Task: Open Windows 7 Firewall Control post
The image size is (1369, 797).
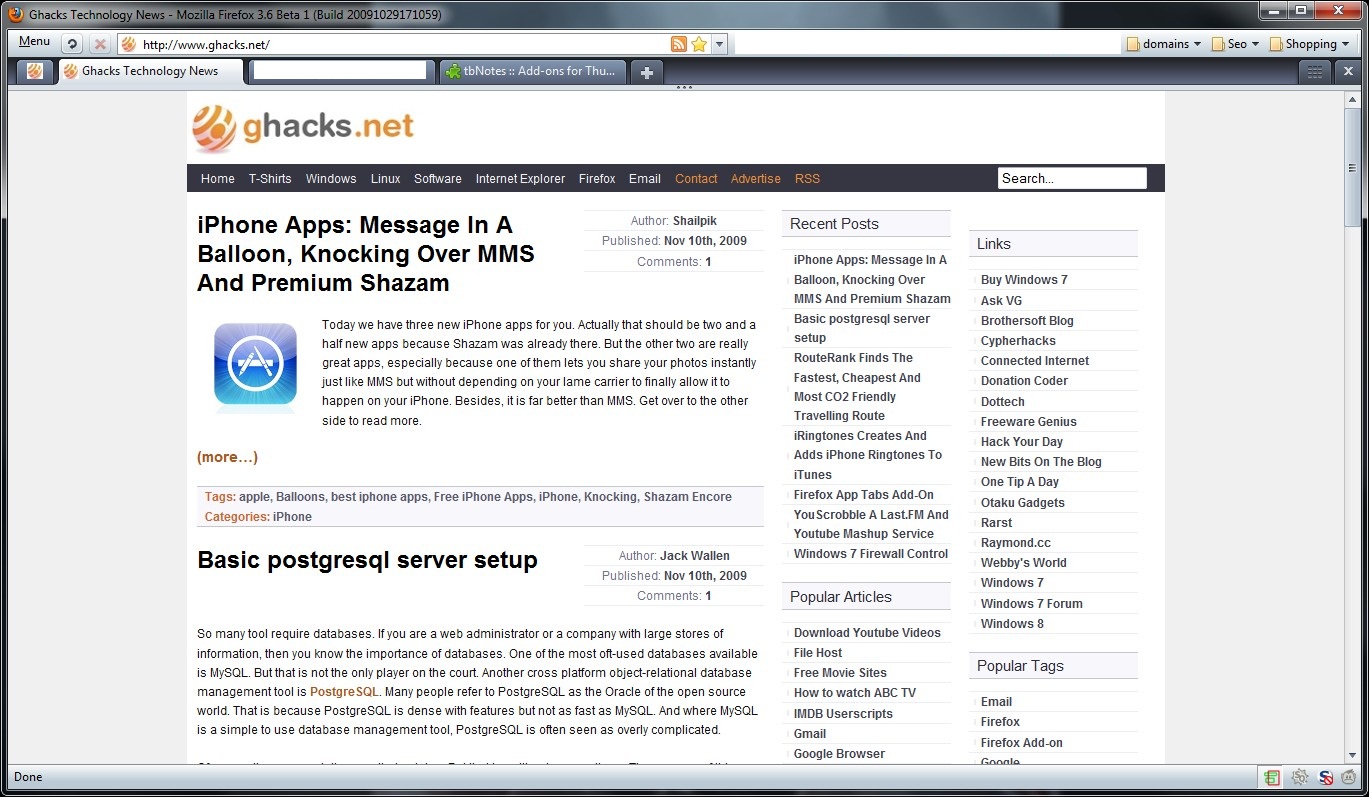Action: click(871, 554)
